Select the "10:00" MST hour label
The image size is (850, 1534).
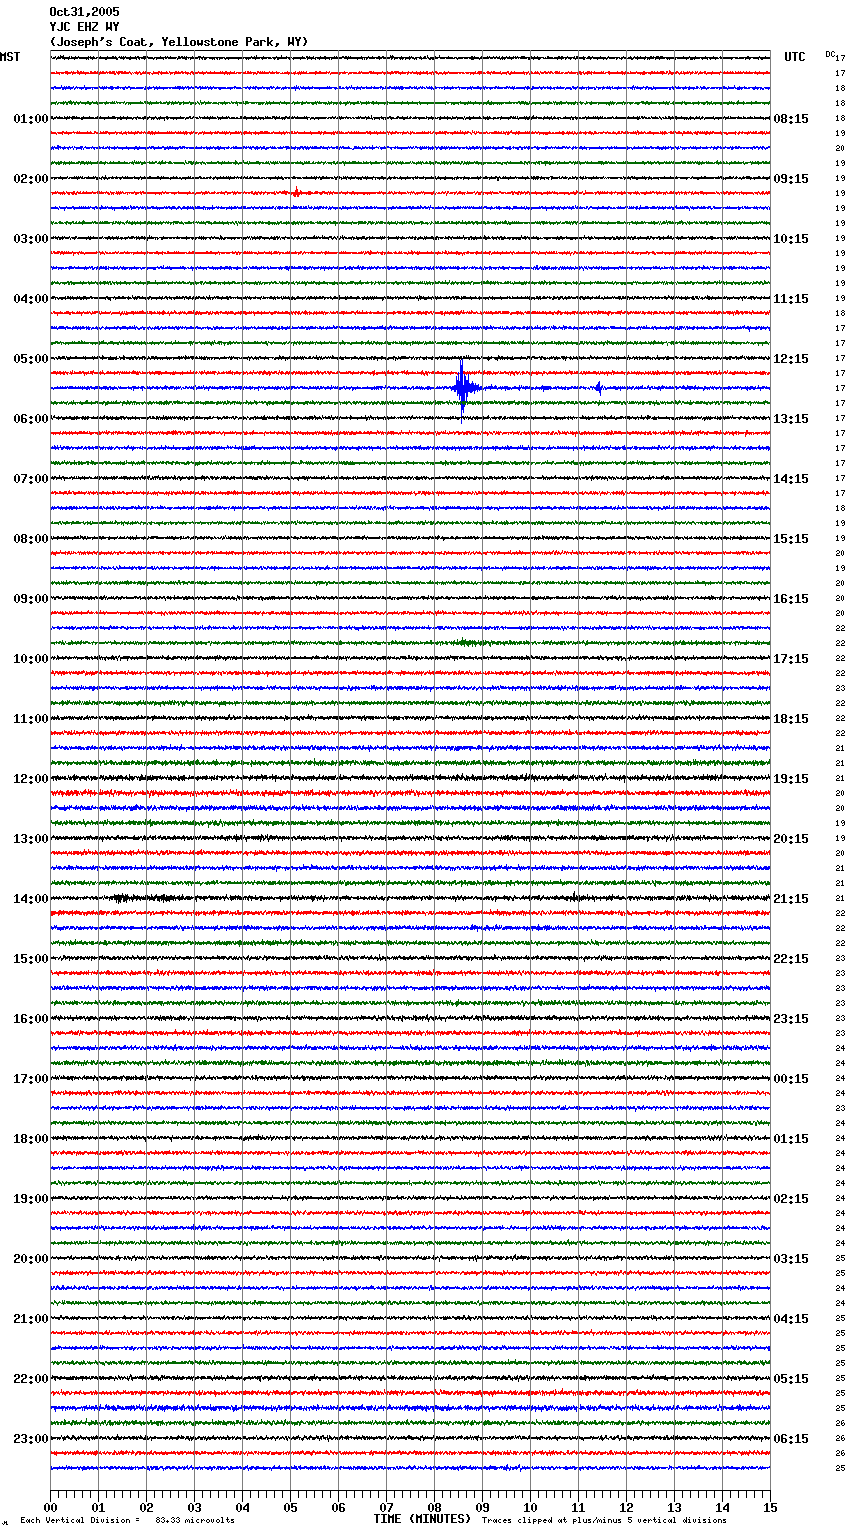(x=31, y=659)
